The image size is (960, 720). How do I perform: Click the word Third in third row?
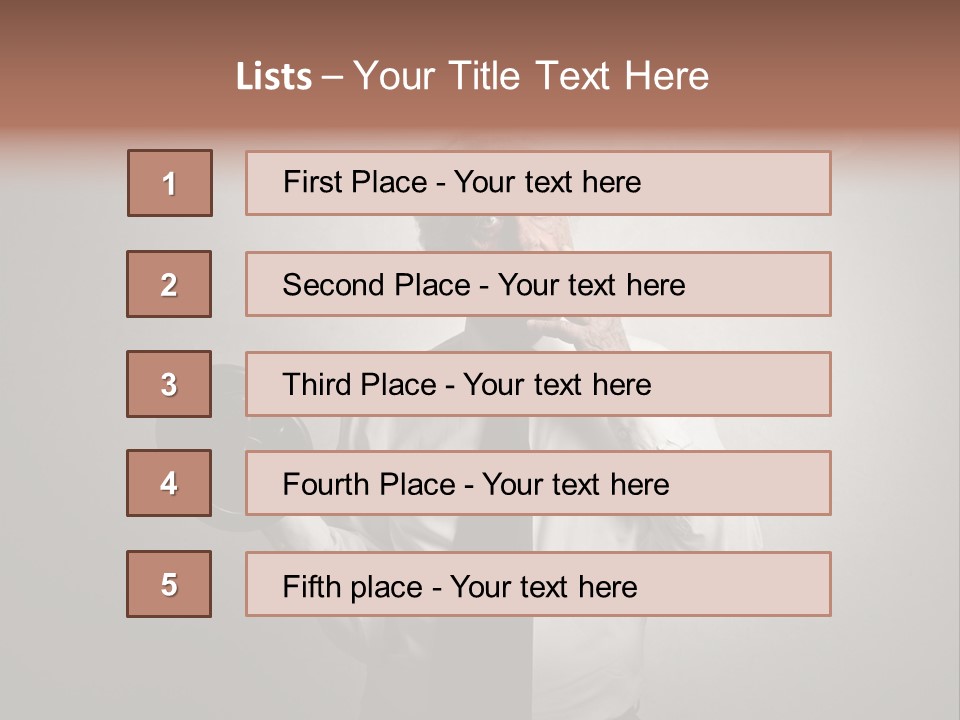[315, 385]
